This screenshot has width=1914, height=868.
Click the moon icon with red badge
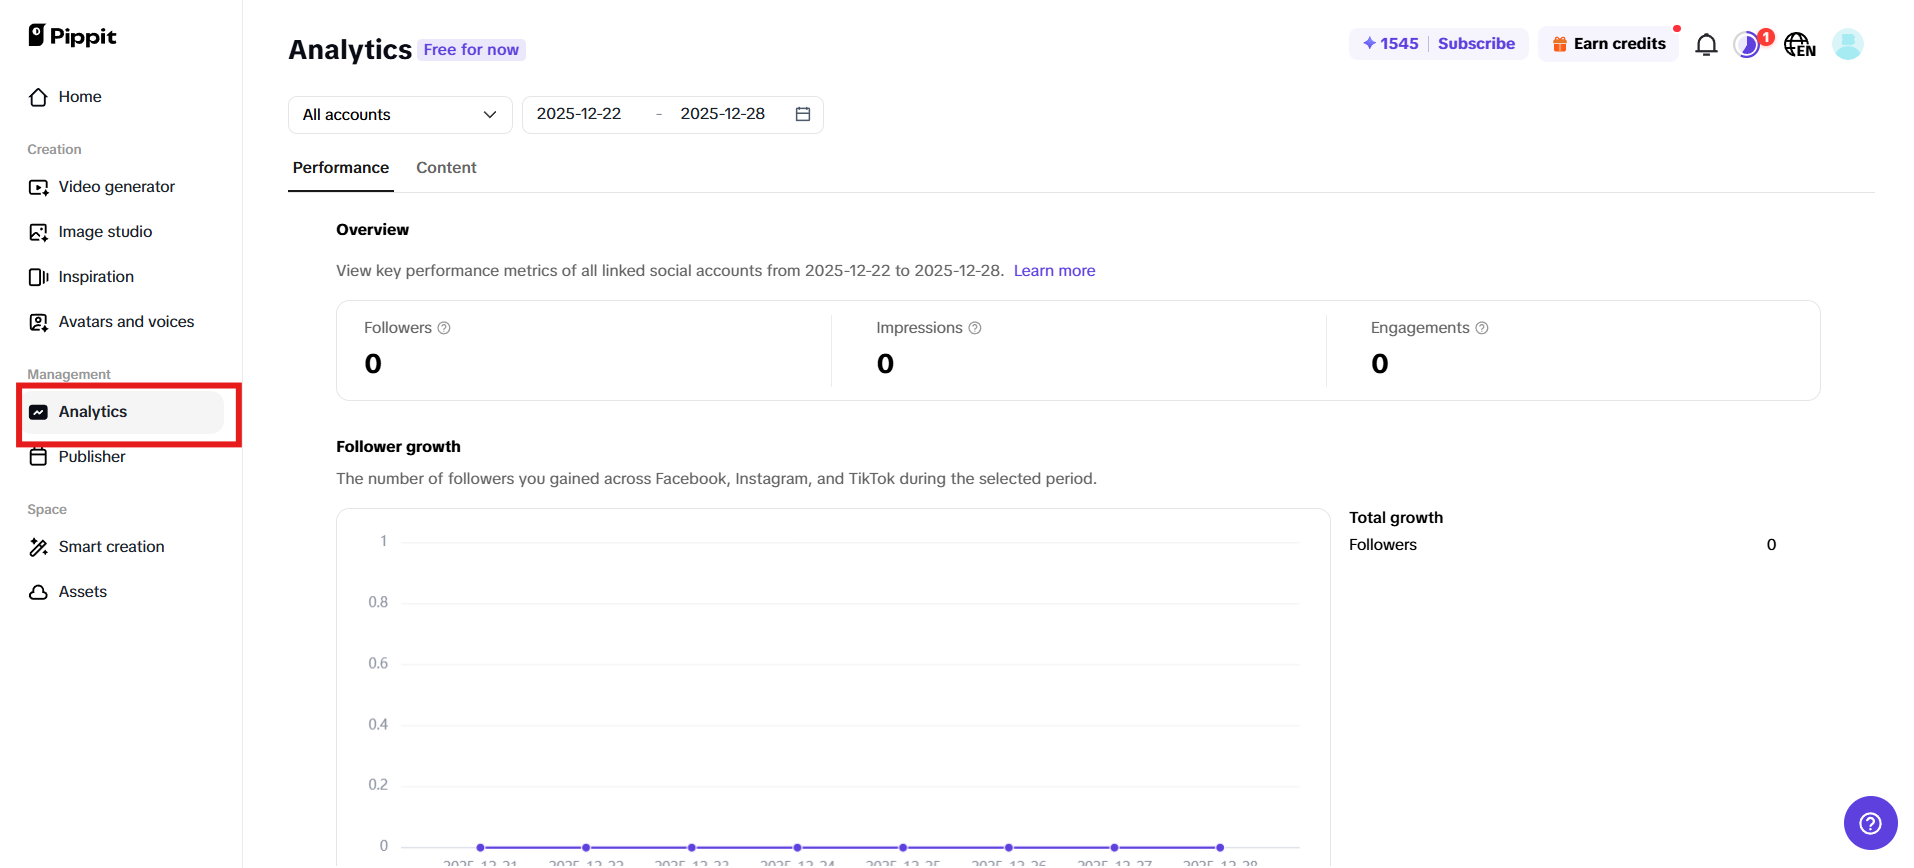[x=1747, y=45]
